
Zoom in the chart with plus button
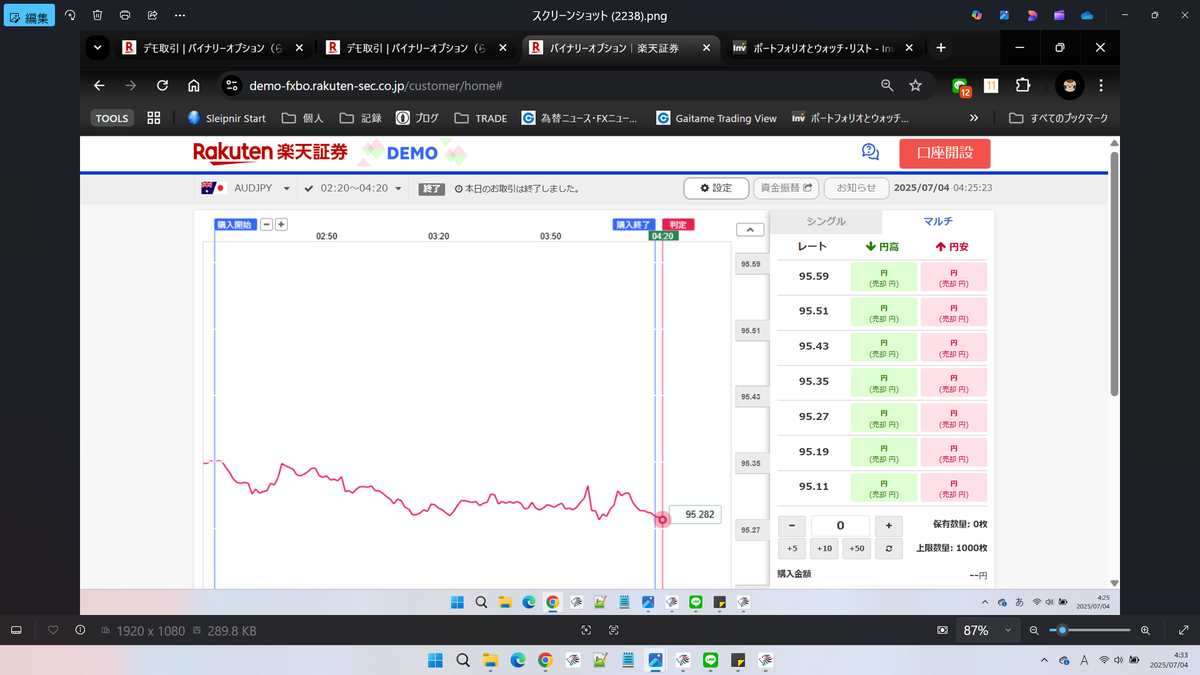[x=281, y=224]
